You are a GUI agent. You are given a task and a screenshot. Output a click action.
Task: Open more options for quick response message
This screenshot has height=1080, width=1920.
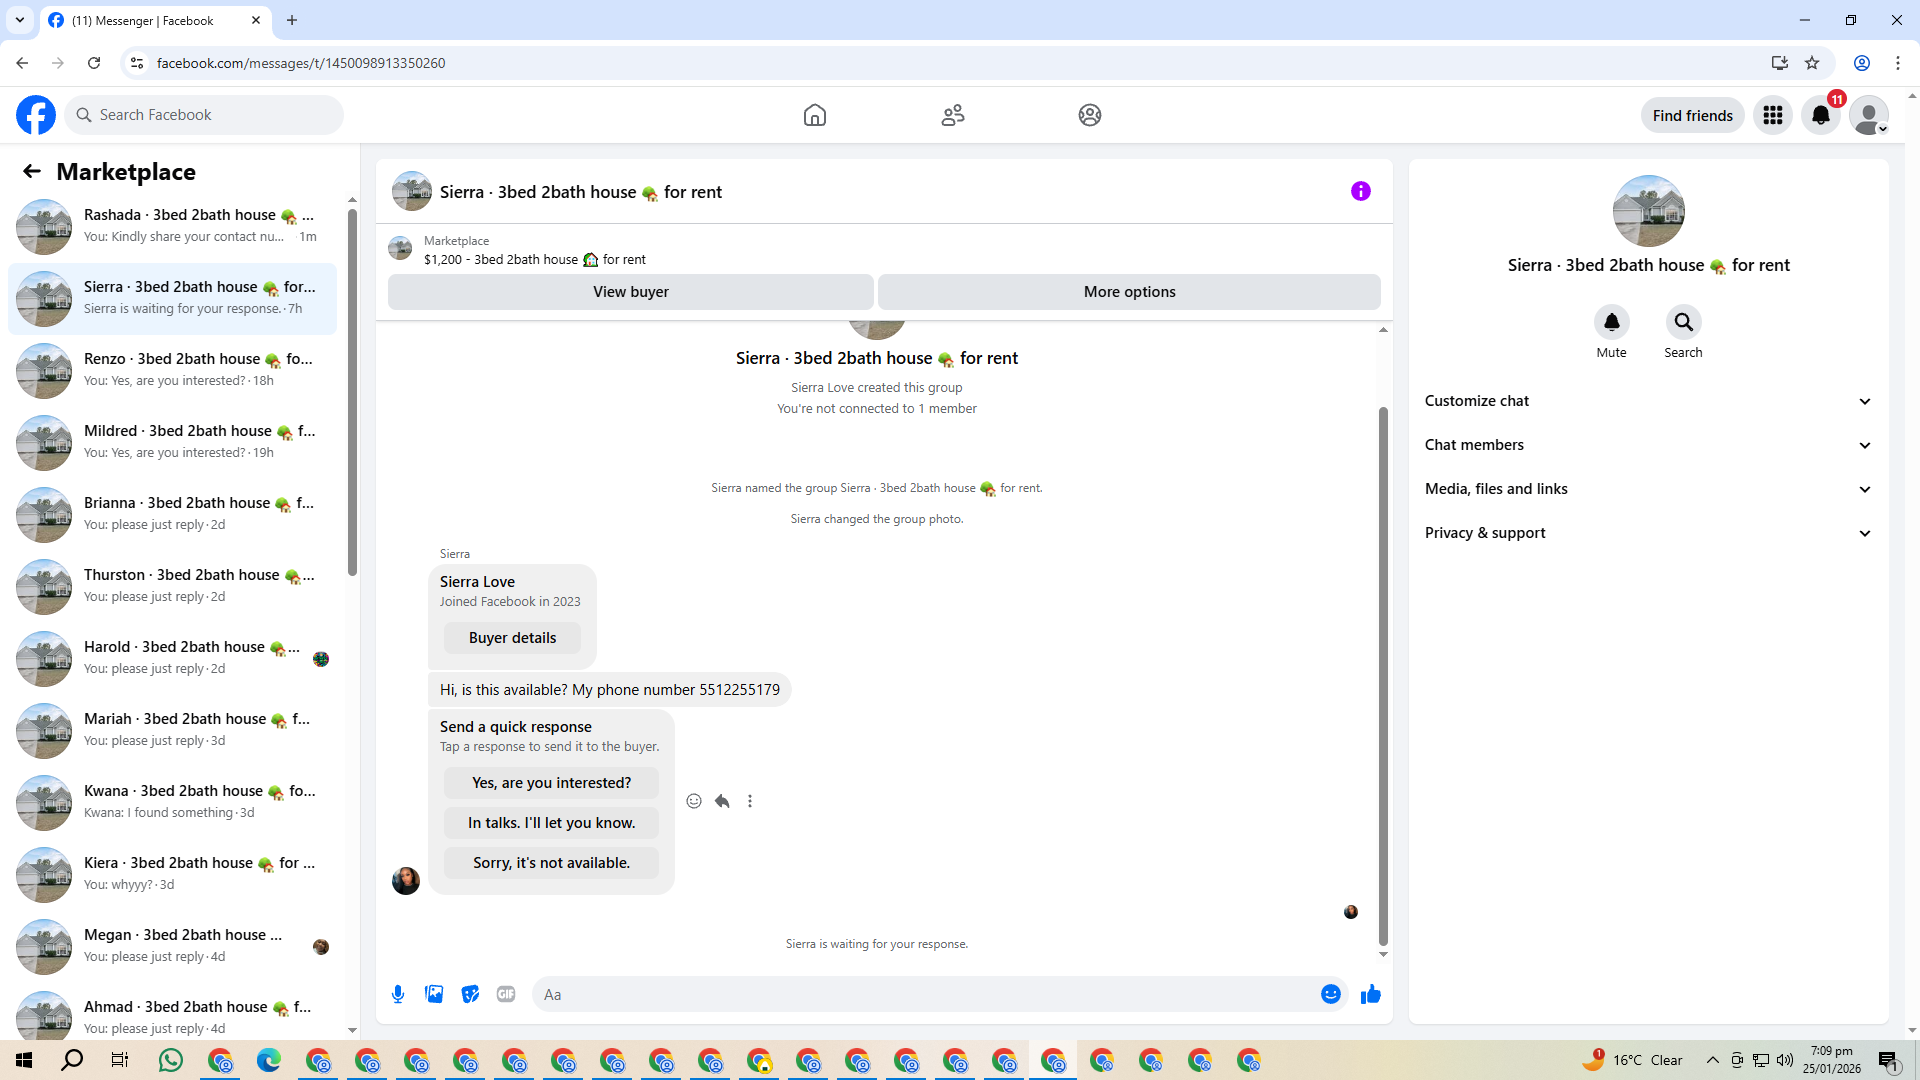pyautogui.click(x=750, y=801)
